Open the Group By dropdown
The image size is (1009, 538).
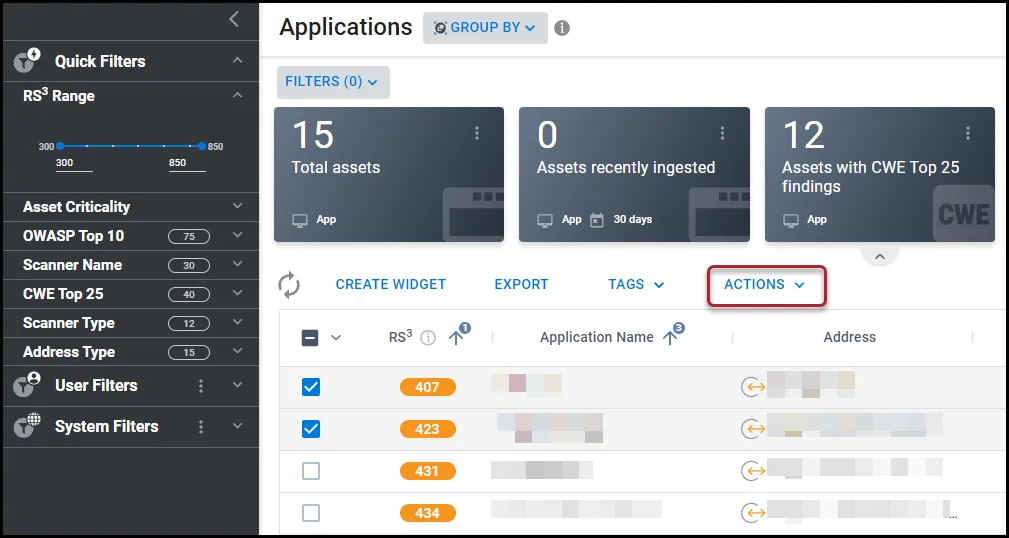pos(485,28)
